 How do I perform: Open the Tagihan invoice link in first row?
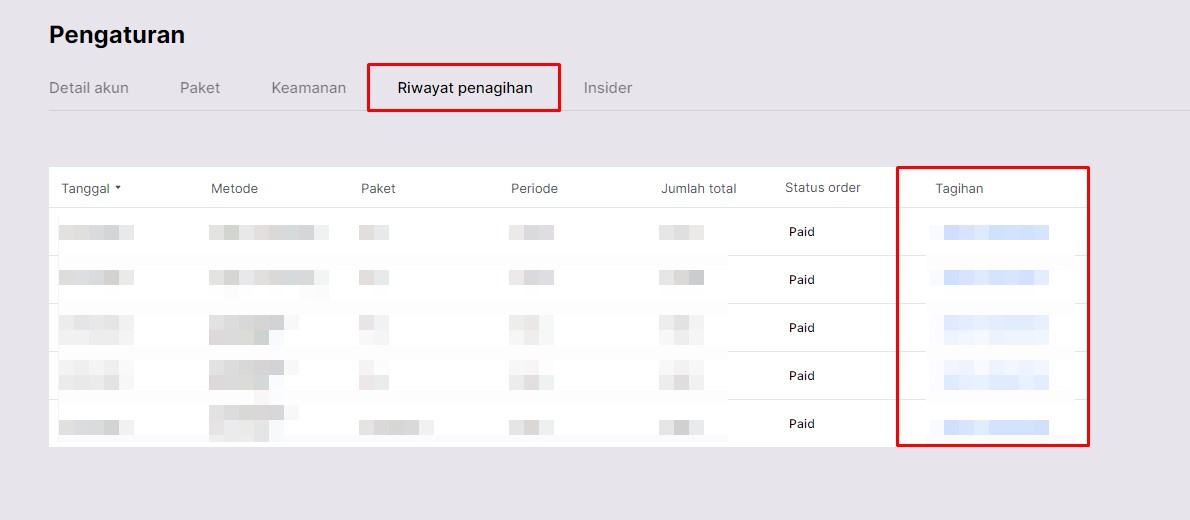coord(995,232)
